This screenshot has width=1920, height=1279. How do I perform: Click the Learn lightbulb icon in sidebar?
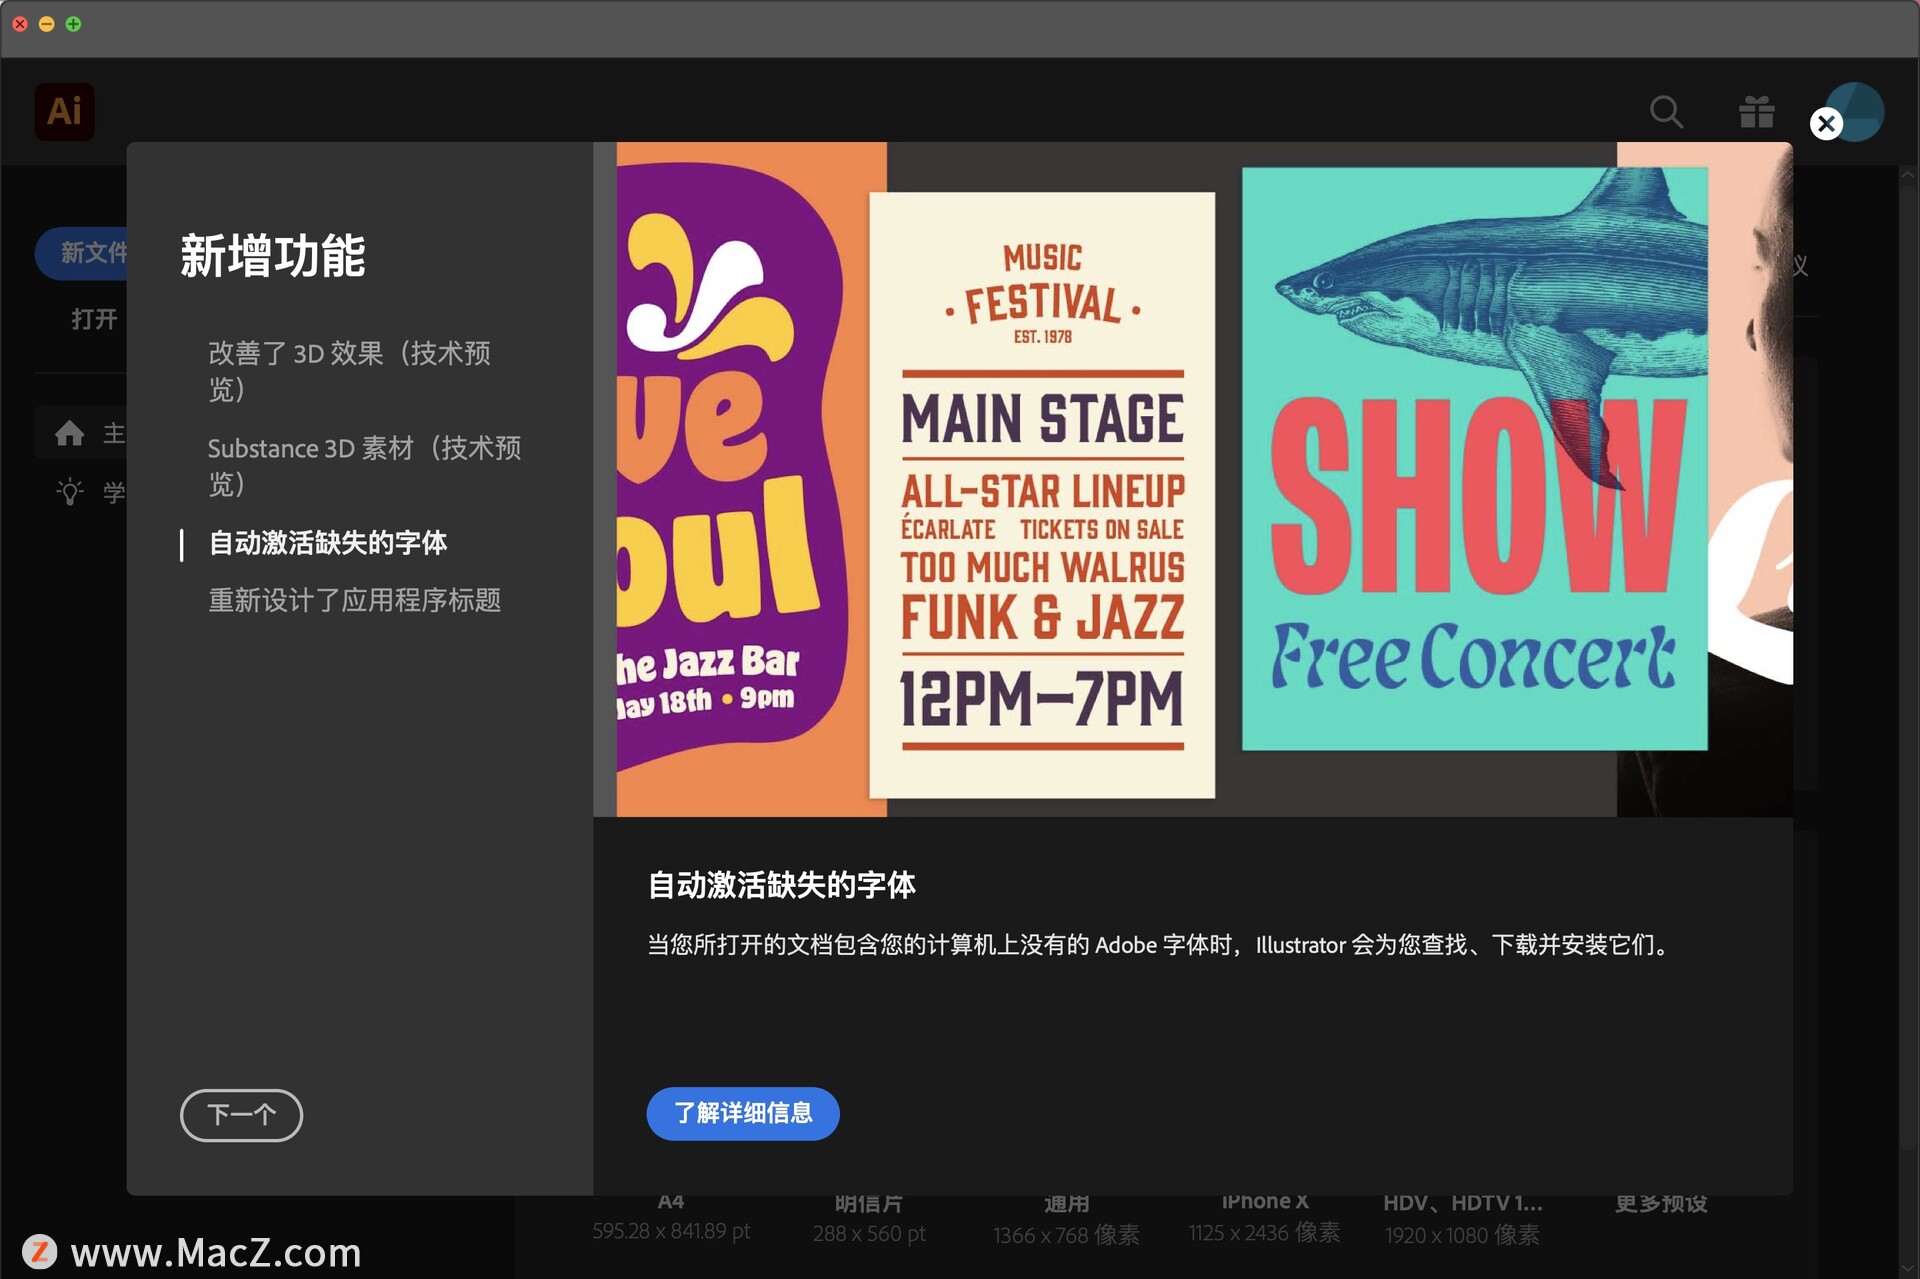click(69, 491)
